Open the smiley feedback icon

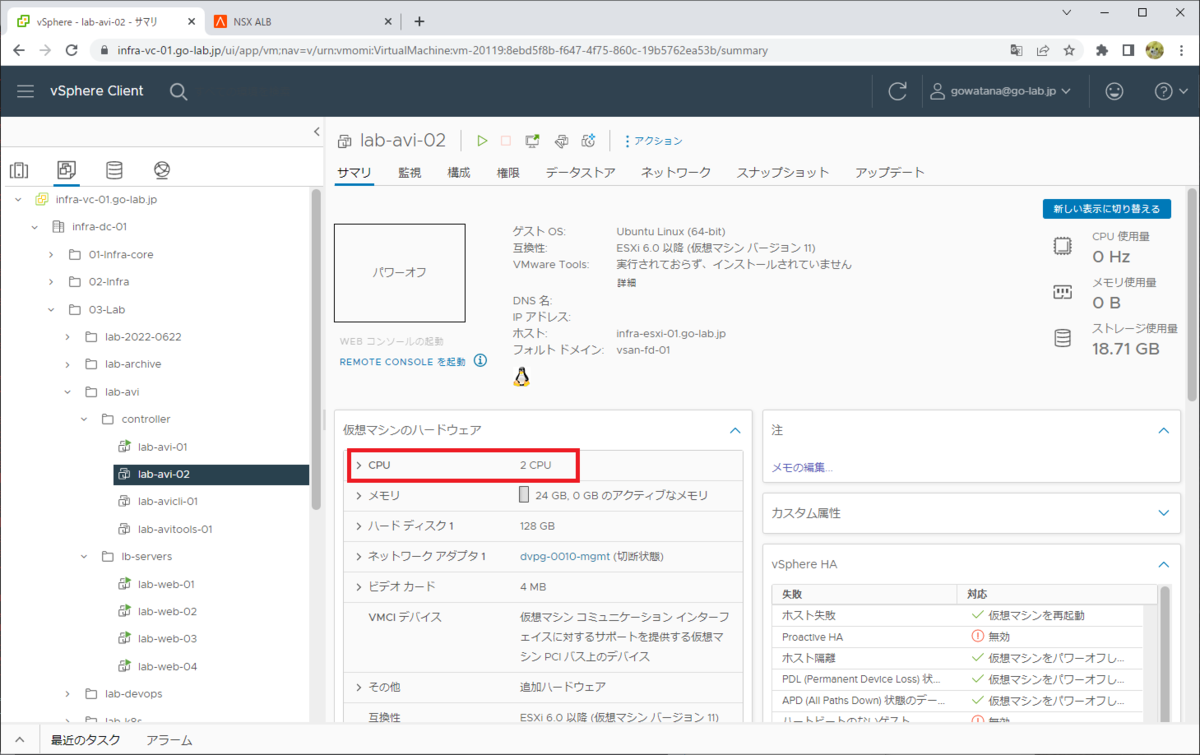1114,91
